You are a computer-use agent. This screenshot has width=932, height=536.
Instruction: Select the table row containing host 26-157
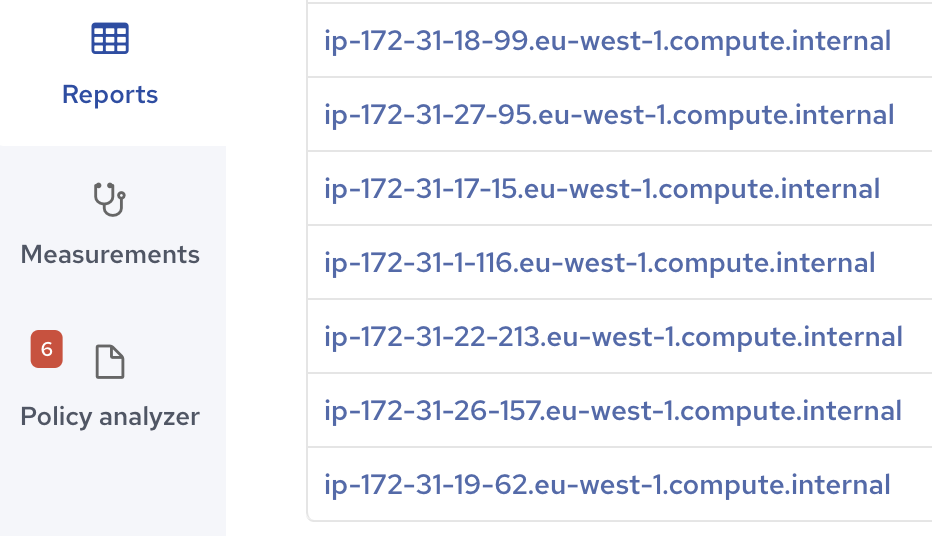coord(619,411)
